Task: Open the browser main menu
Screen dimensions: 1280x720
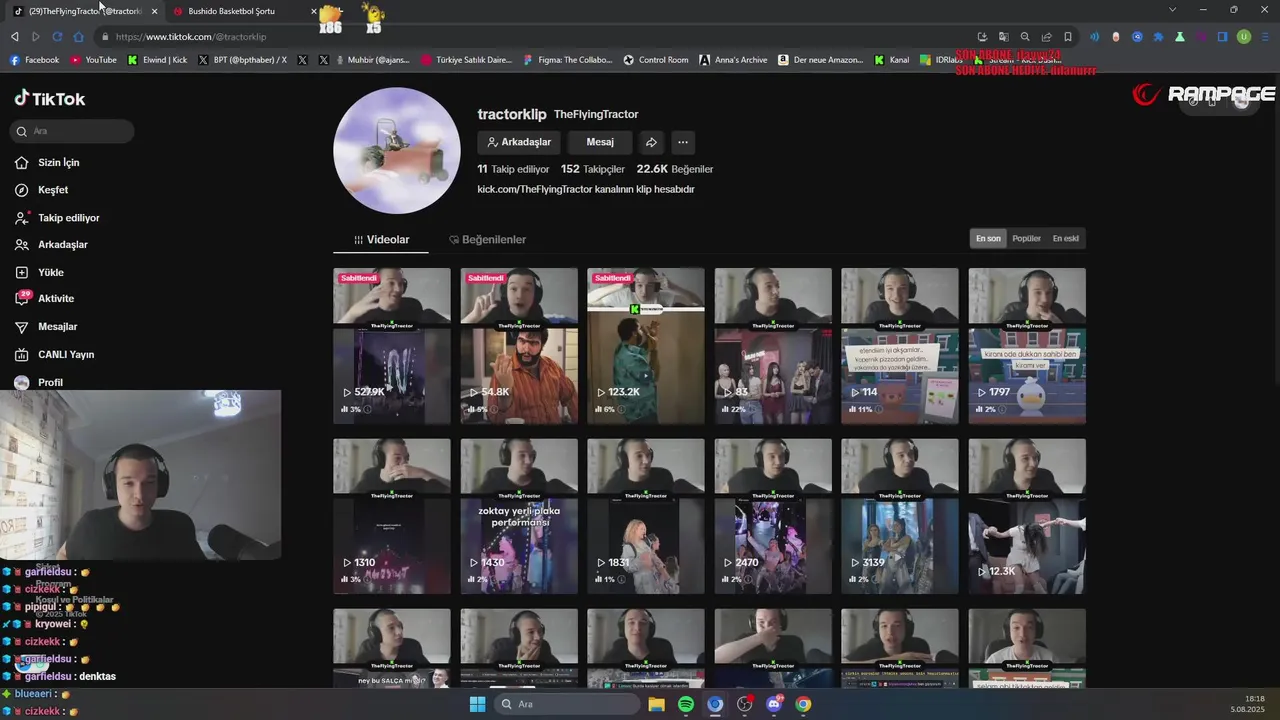Action: [x=1265, y=37]
